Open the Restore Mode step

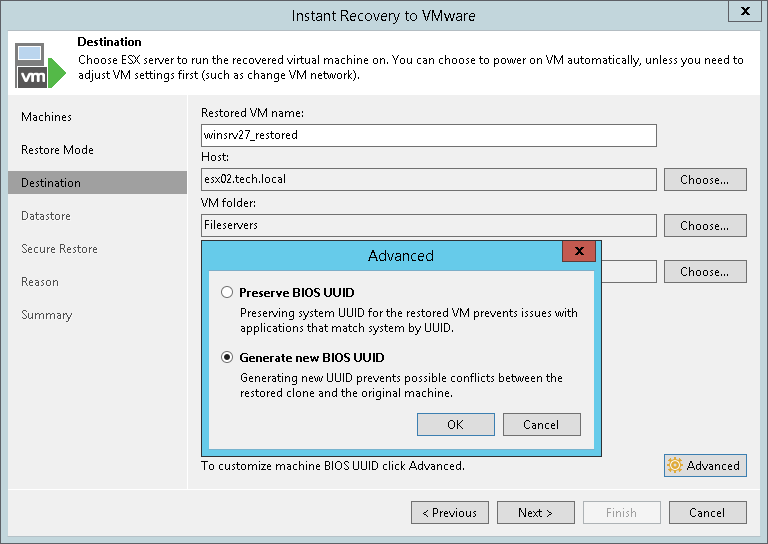coord(57,150)
